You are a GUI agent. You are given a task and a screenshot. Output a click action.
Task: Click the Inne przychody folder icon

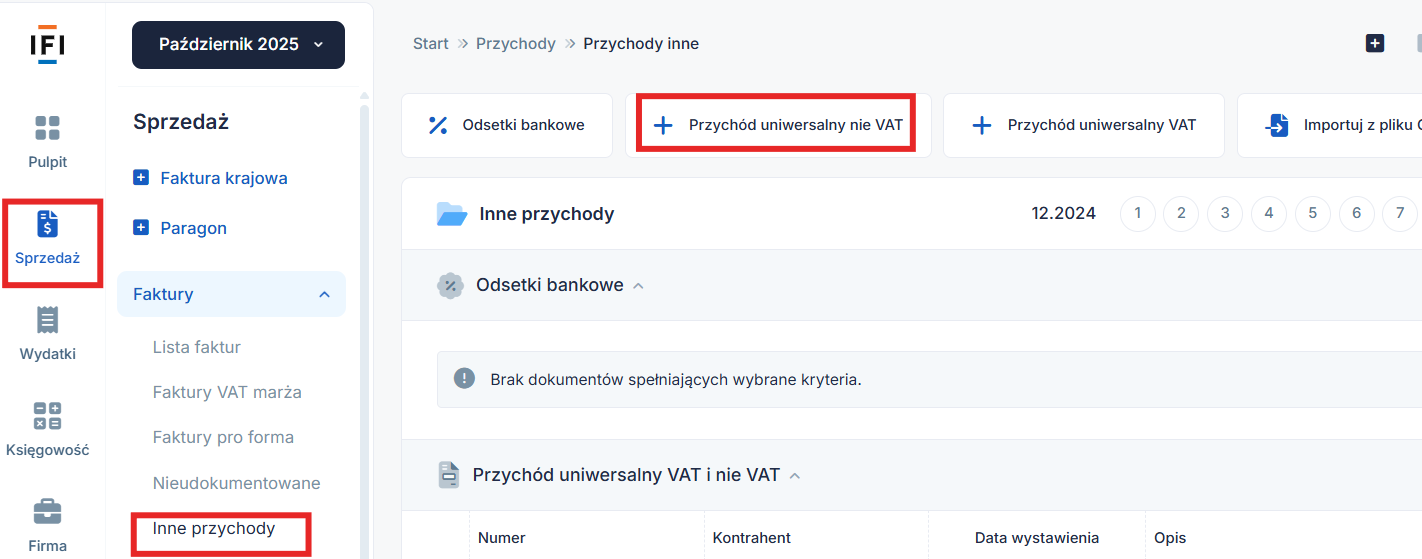[452, 214]
